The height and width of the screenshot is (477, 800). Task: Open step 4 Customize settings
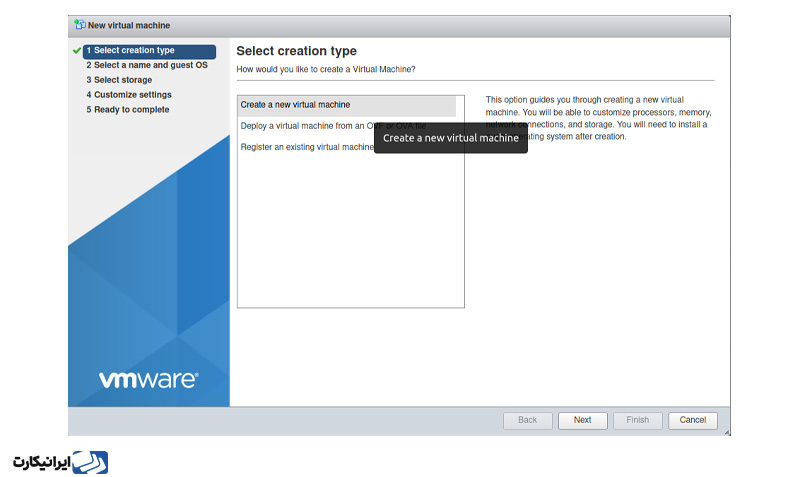point(129,95)
